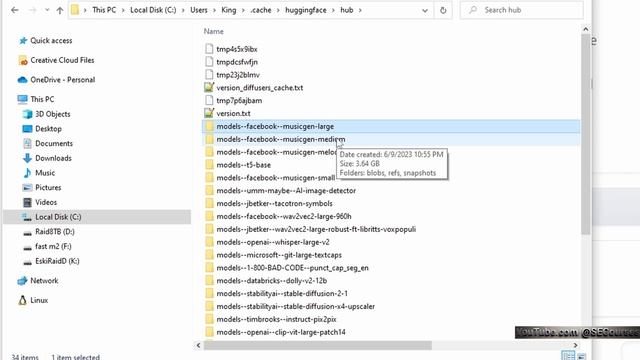Open fast m2 (F:) drive
Image resolution: width=640 pixels, height=360 pixels.
tap(53, 246)
